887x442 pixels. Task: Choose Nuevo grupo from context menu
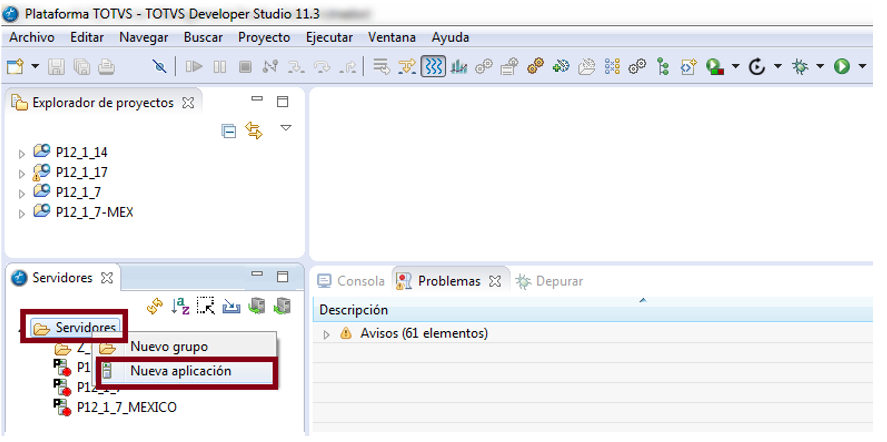click(169, 346)
